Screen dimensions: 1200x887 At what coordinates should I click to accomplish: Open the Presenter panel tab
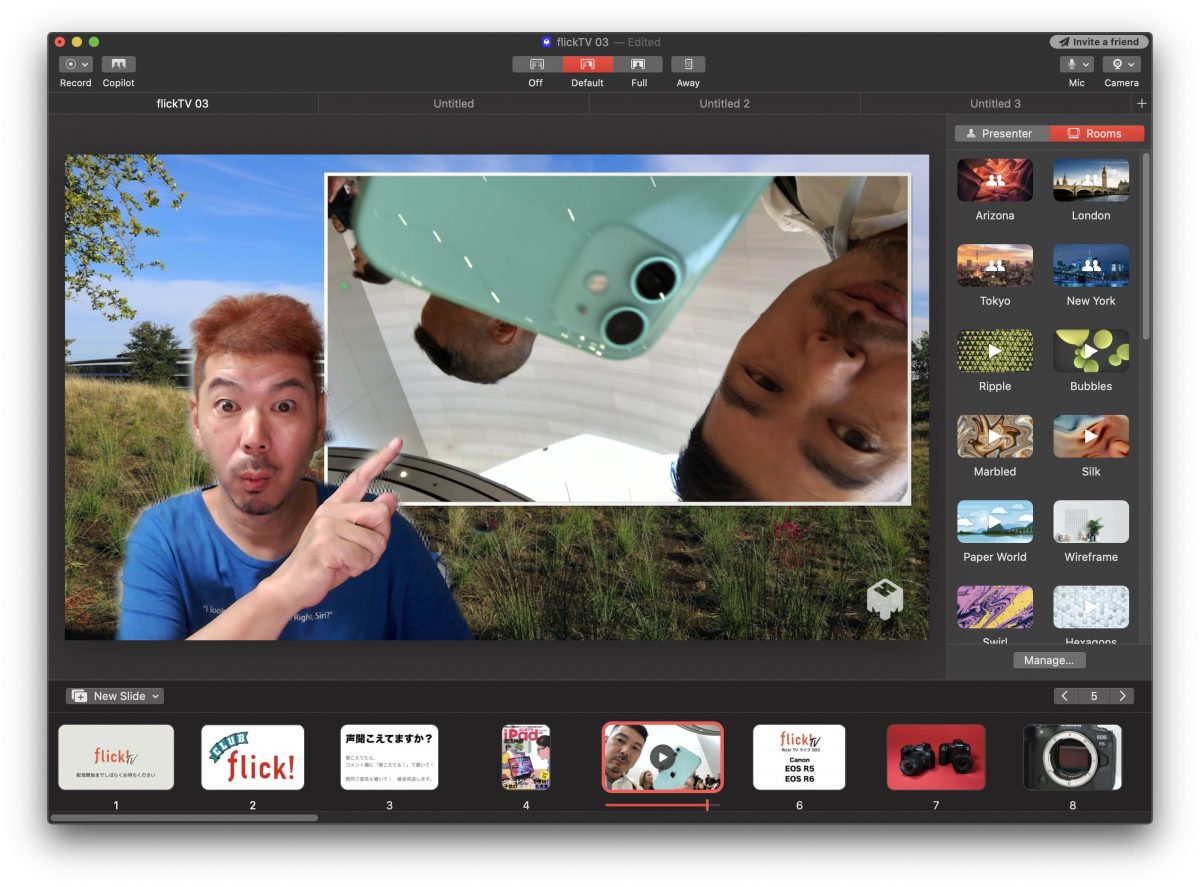(998, 133)
